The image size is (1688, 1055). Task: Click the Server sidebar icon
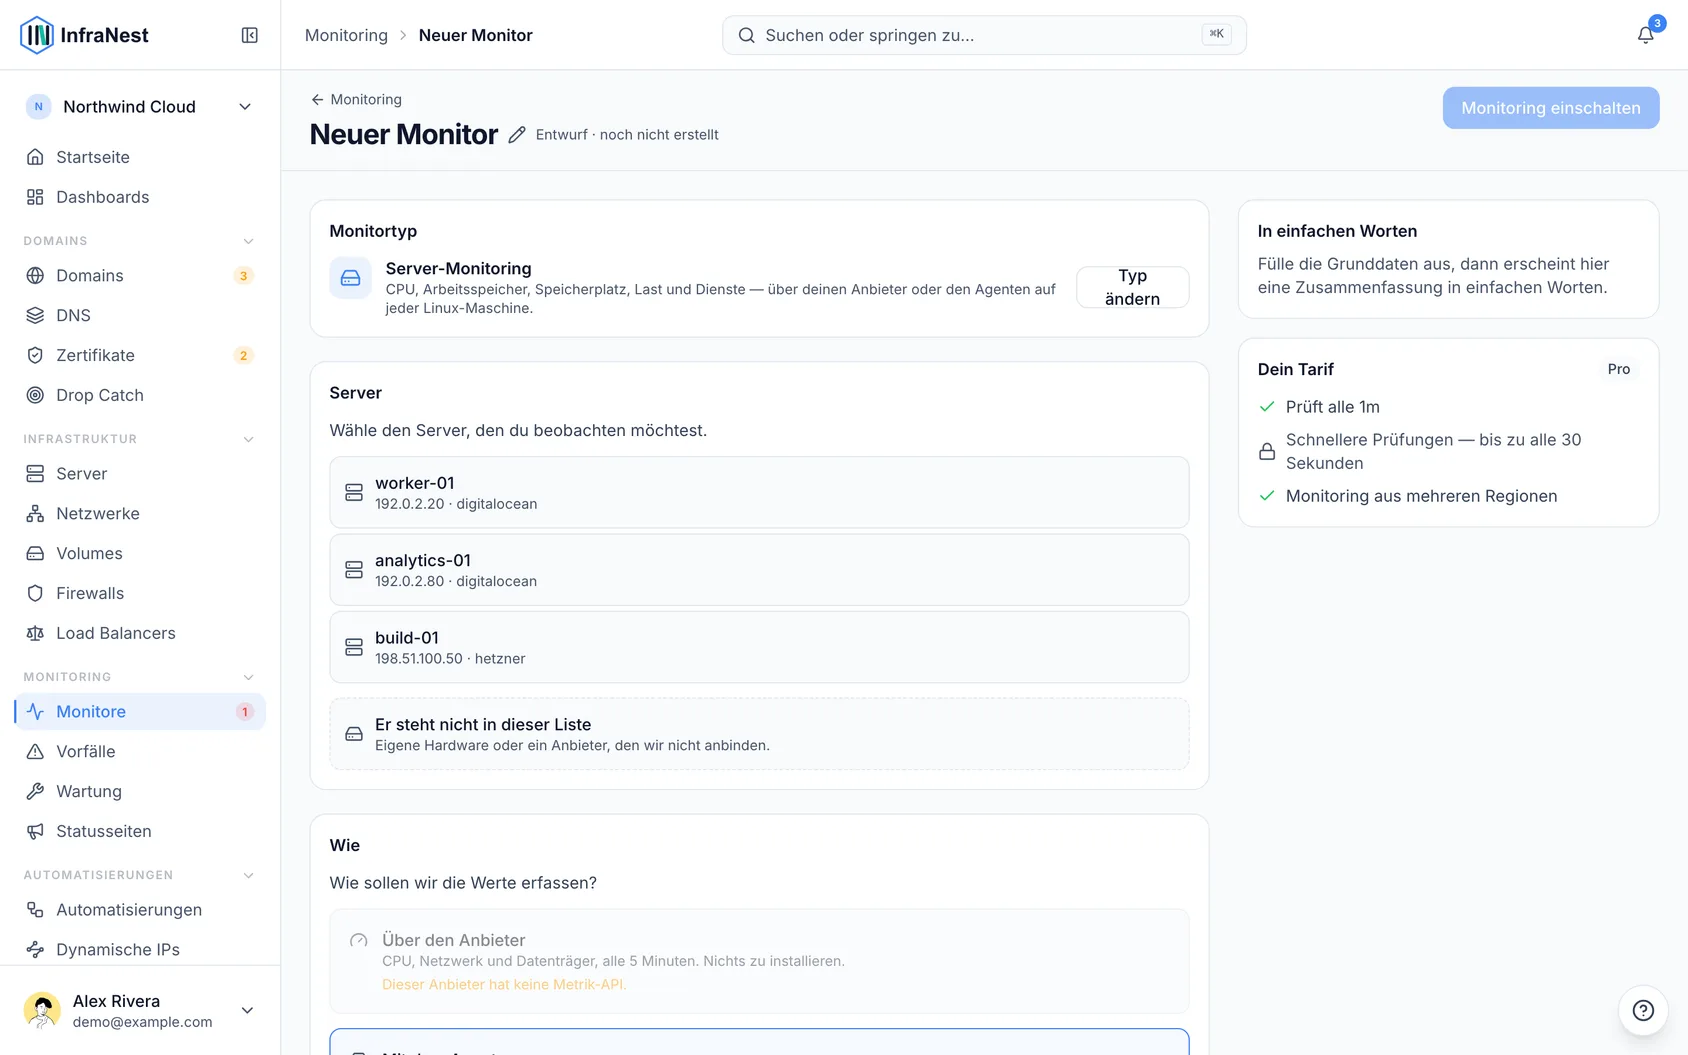[35, 473]
